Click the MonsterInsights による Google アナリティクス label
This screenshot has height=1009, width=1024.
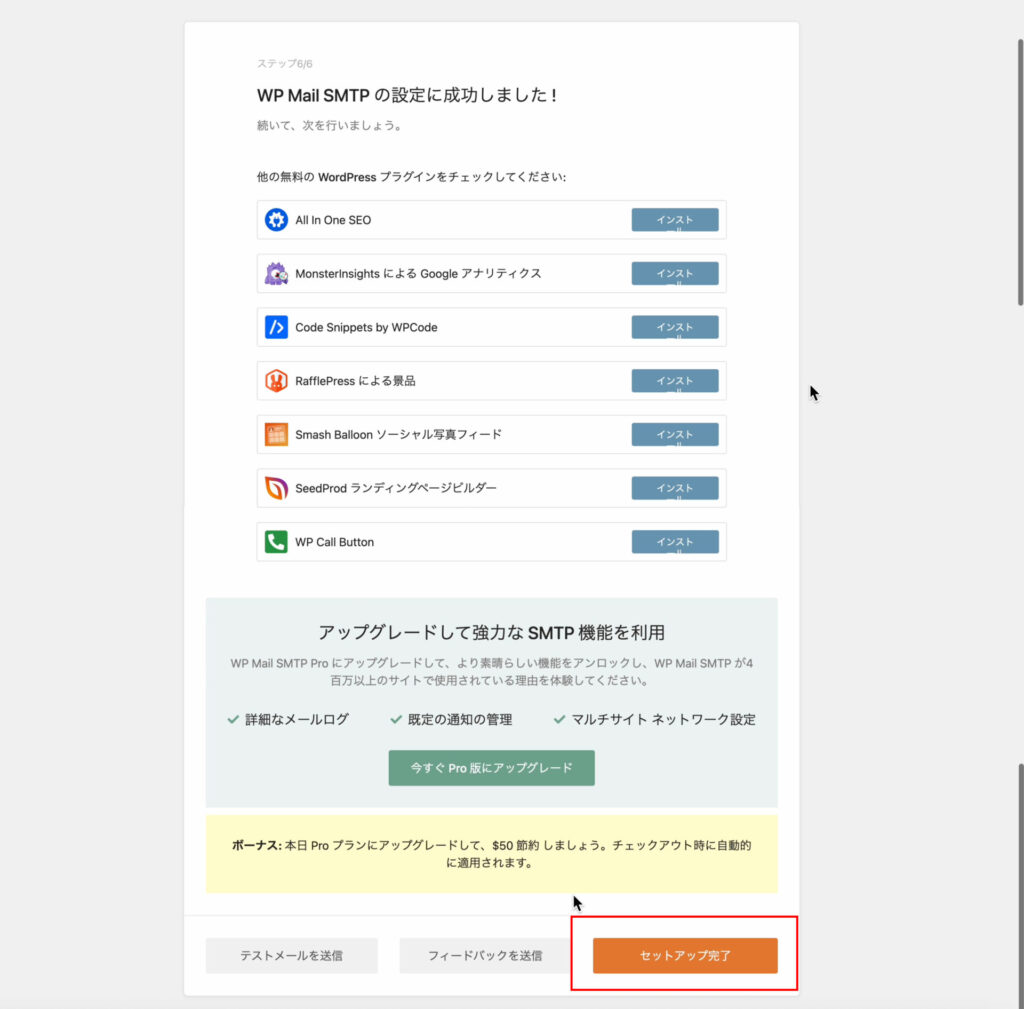(x=418, y=274)
